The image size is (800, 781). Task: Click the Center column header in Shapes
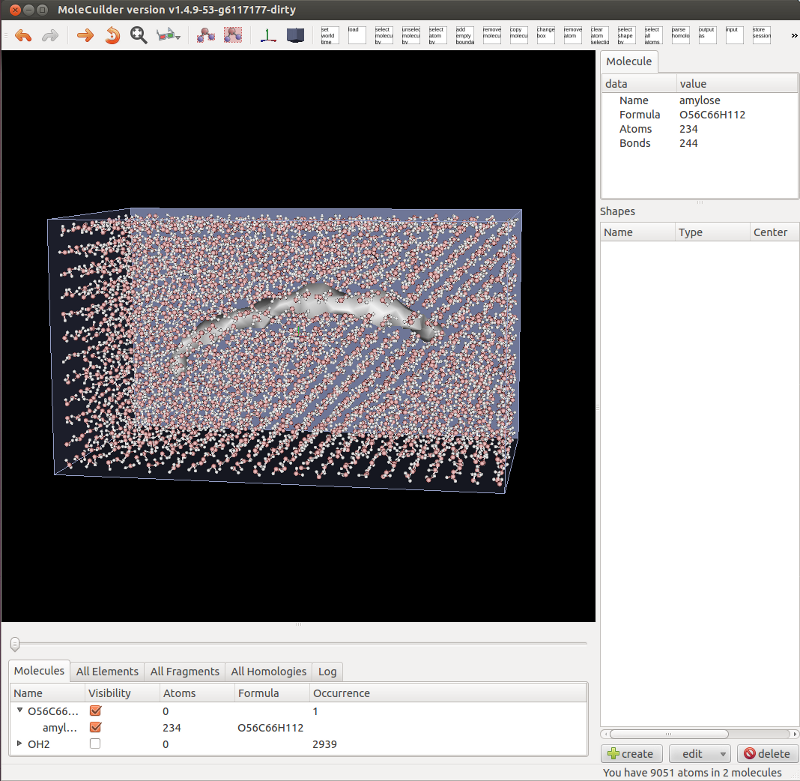click(x=774, y=232)
